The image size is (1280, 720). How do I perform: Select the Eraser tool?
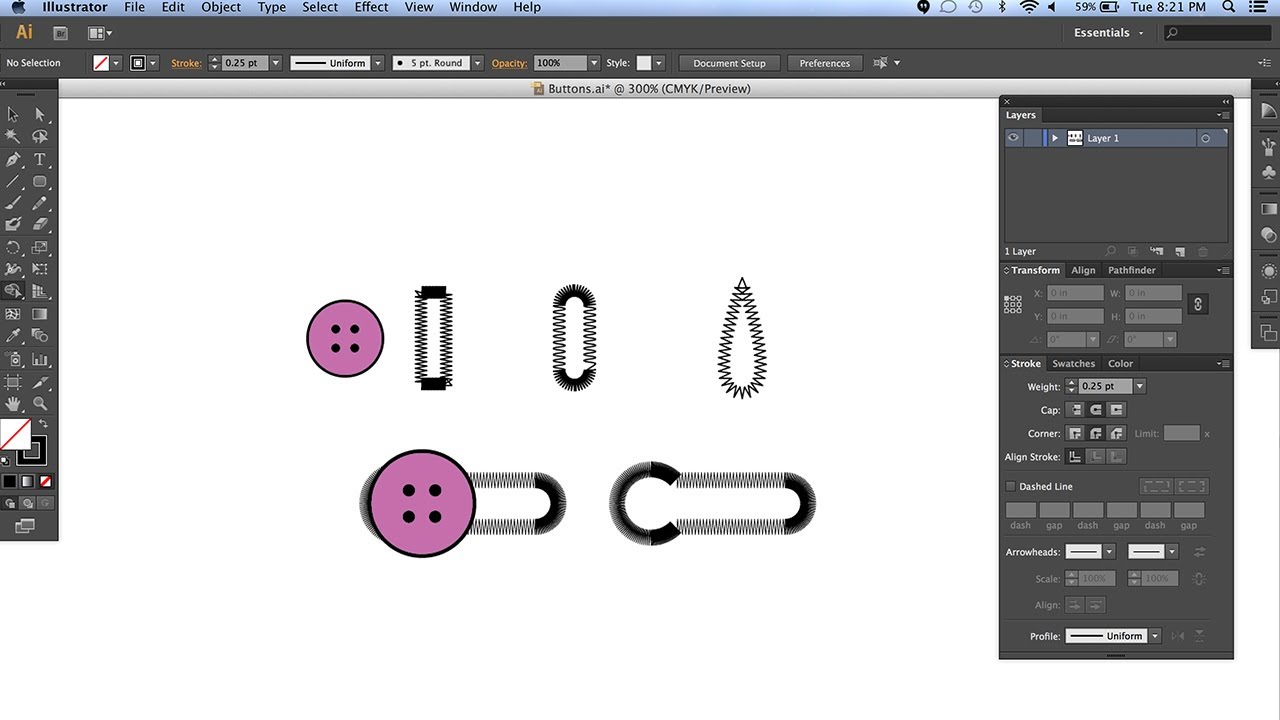(40, 225)
